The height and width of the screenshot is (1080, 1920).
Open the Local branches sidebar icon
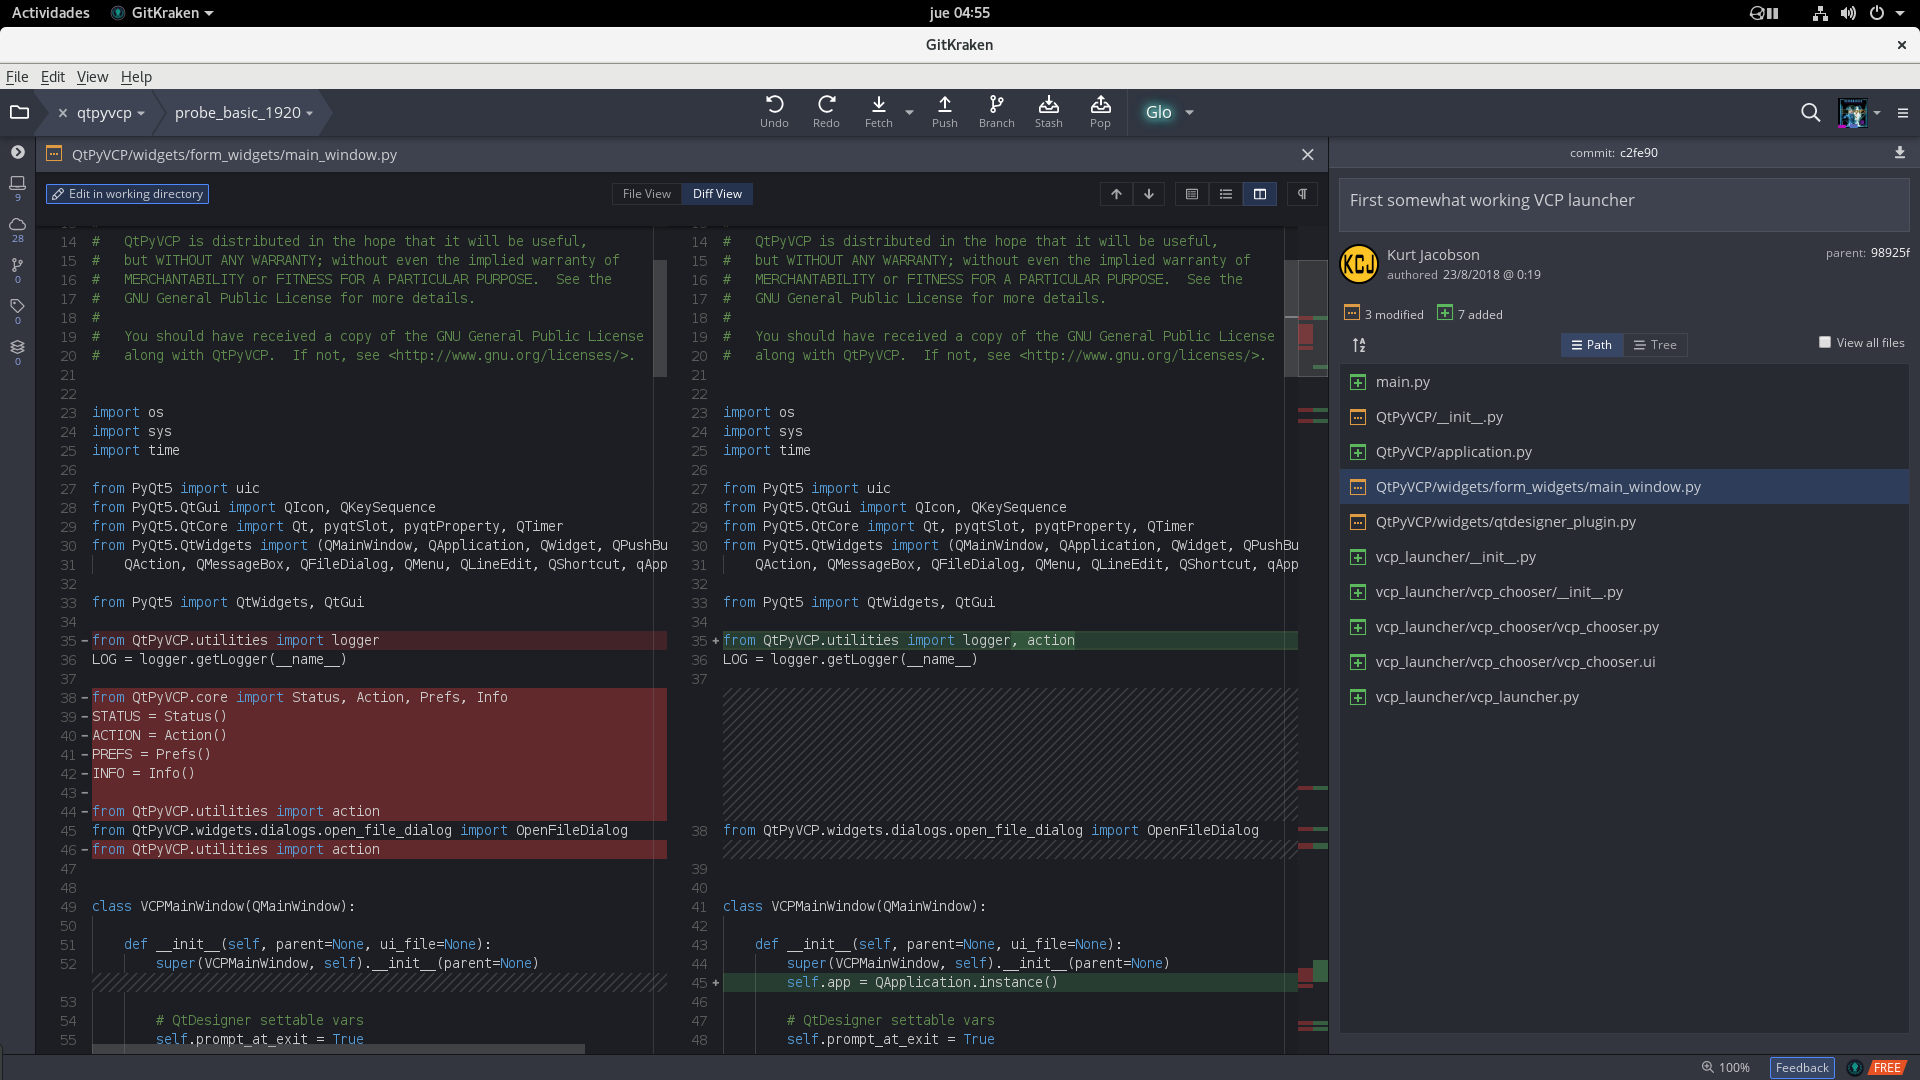[18, 188]
